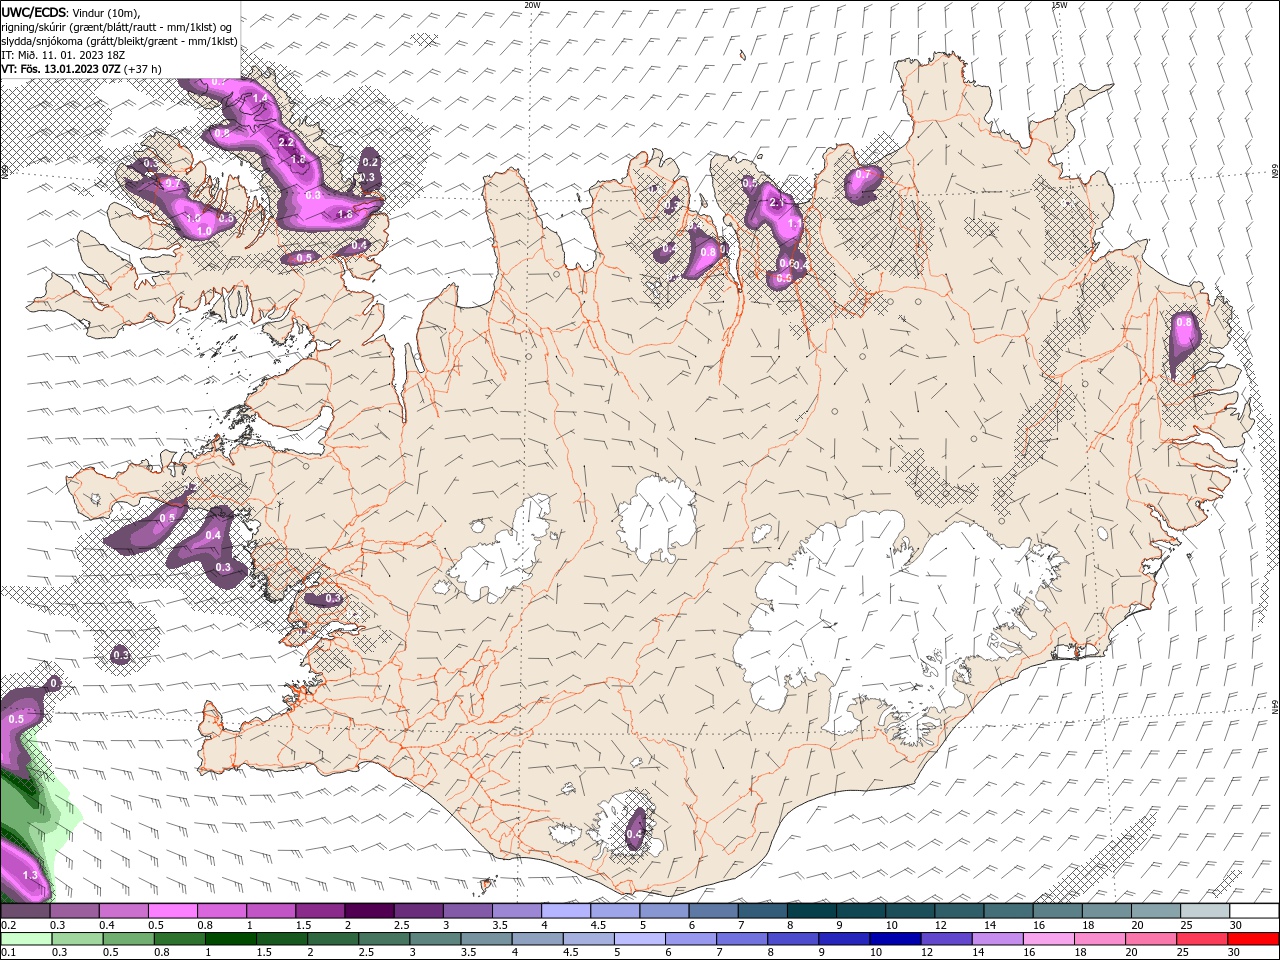1280x960 pixels.
Task: Click the orchid 0.4 swatch in the top legend row
Action: click(123, 911)
